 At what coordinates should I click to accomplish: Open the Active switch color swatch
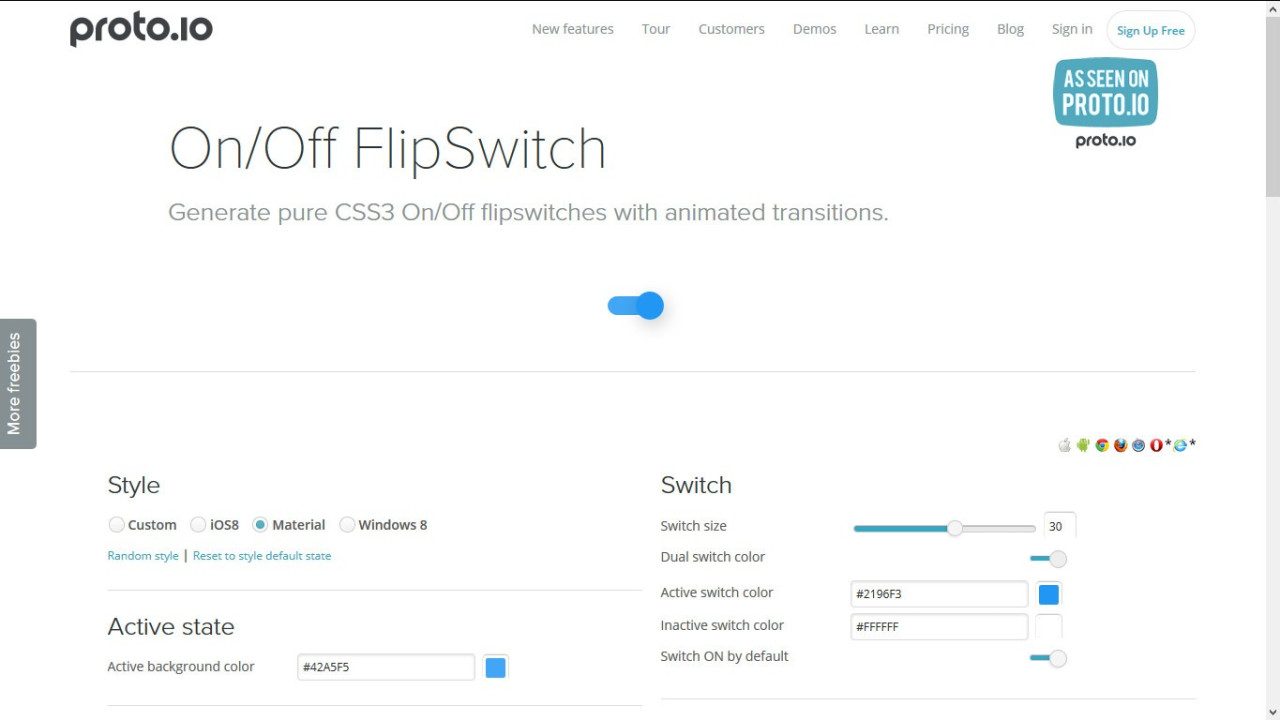click(1048, 595)
